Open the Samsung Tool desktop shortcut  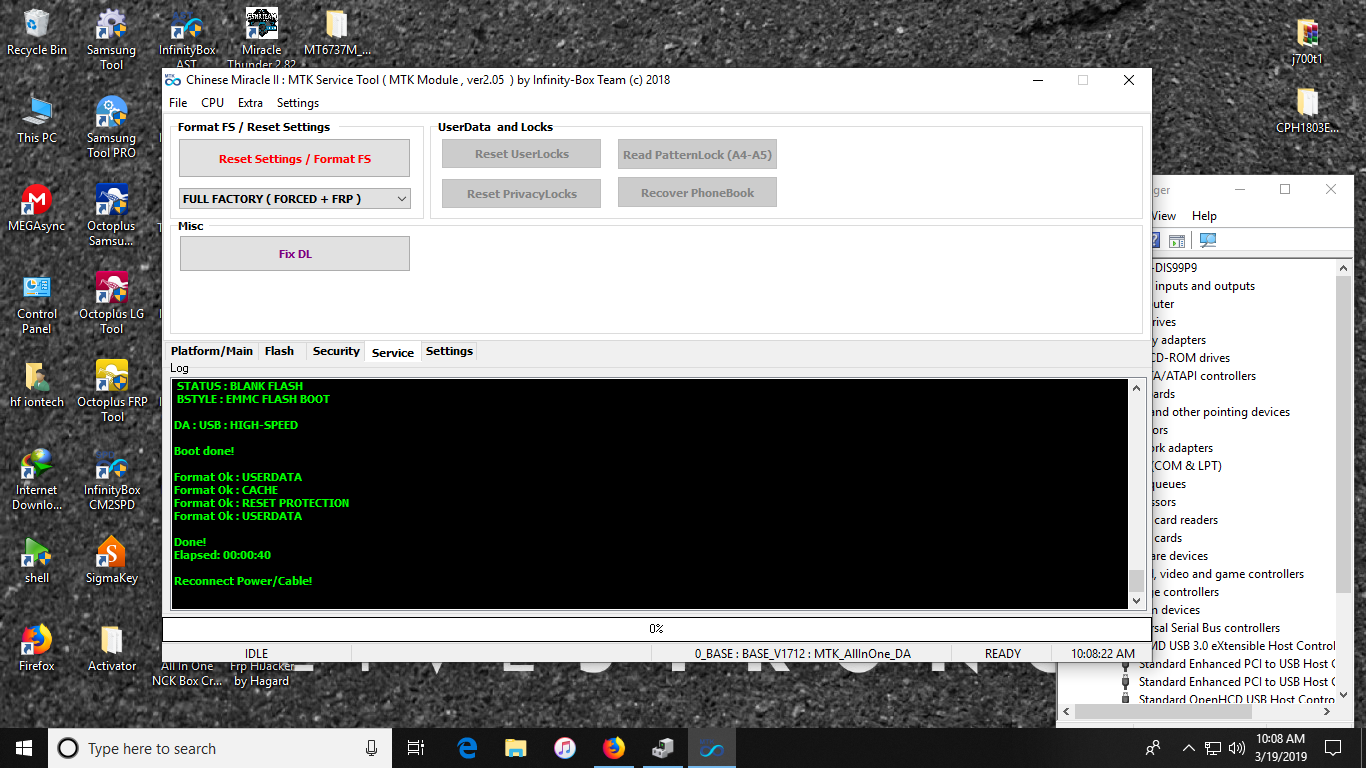(x=111, y=40)
